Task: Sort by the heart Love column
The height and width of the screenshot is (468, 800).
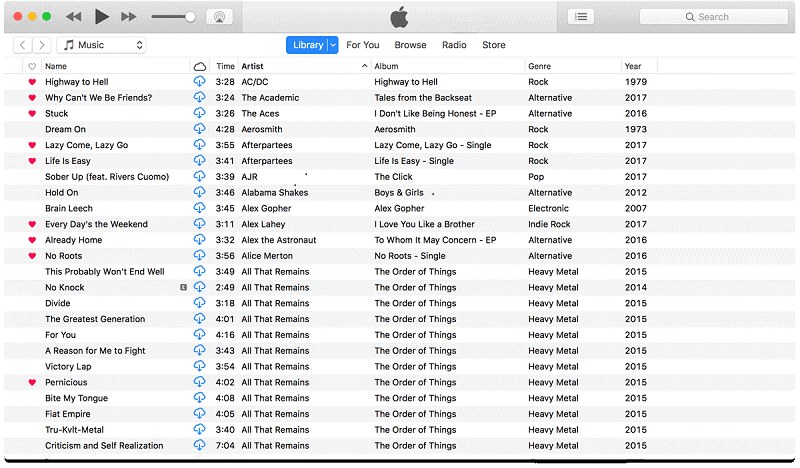Action: 32,66
